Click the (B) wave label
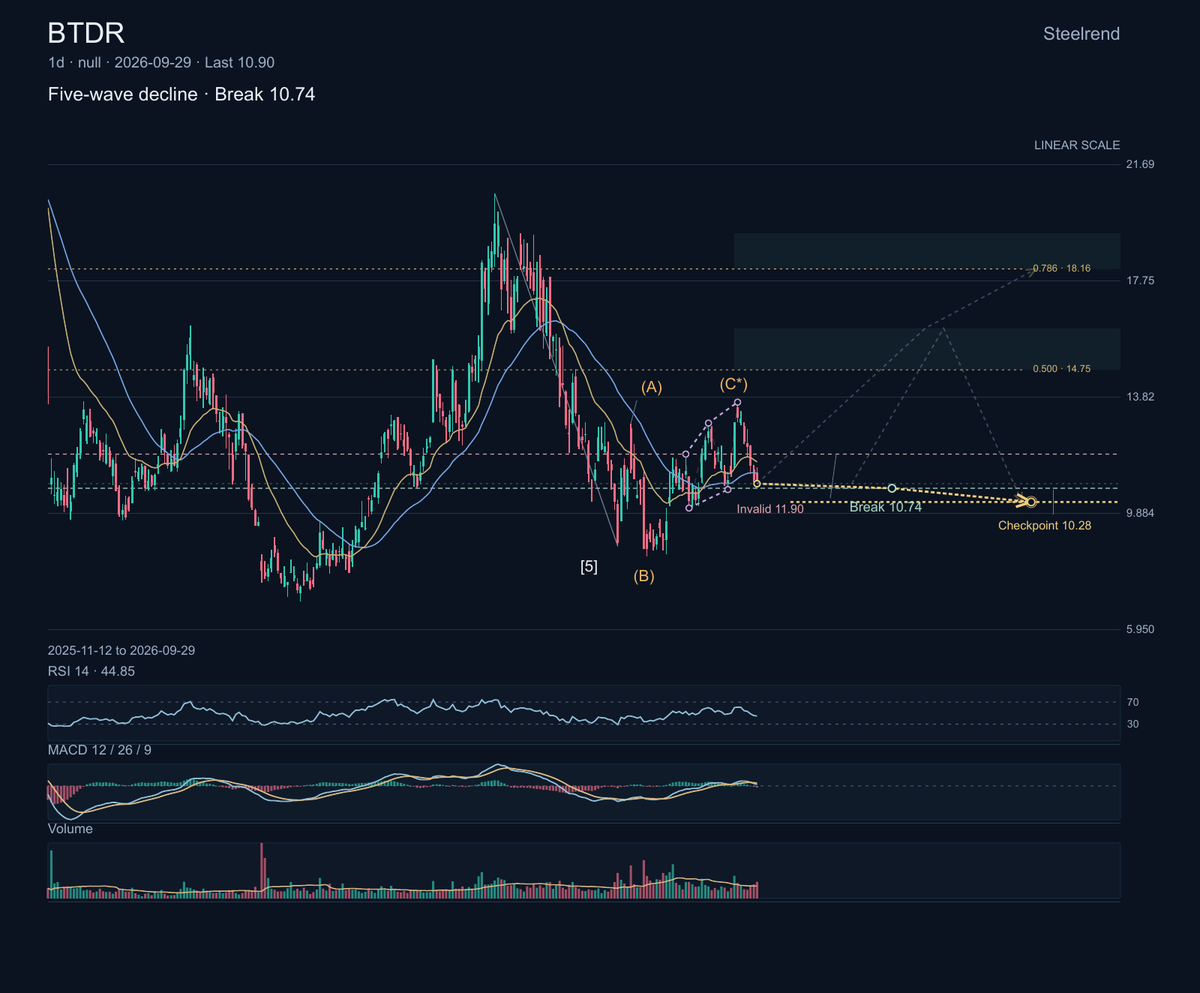Screen dimensions: 1200x993 click(643, 576)
